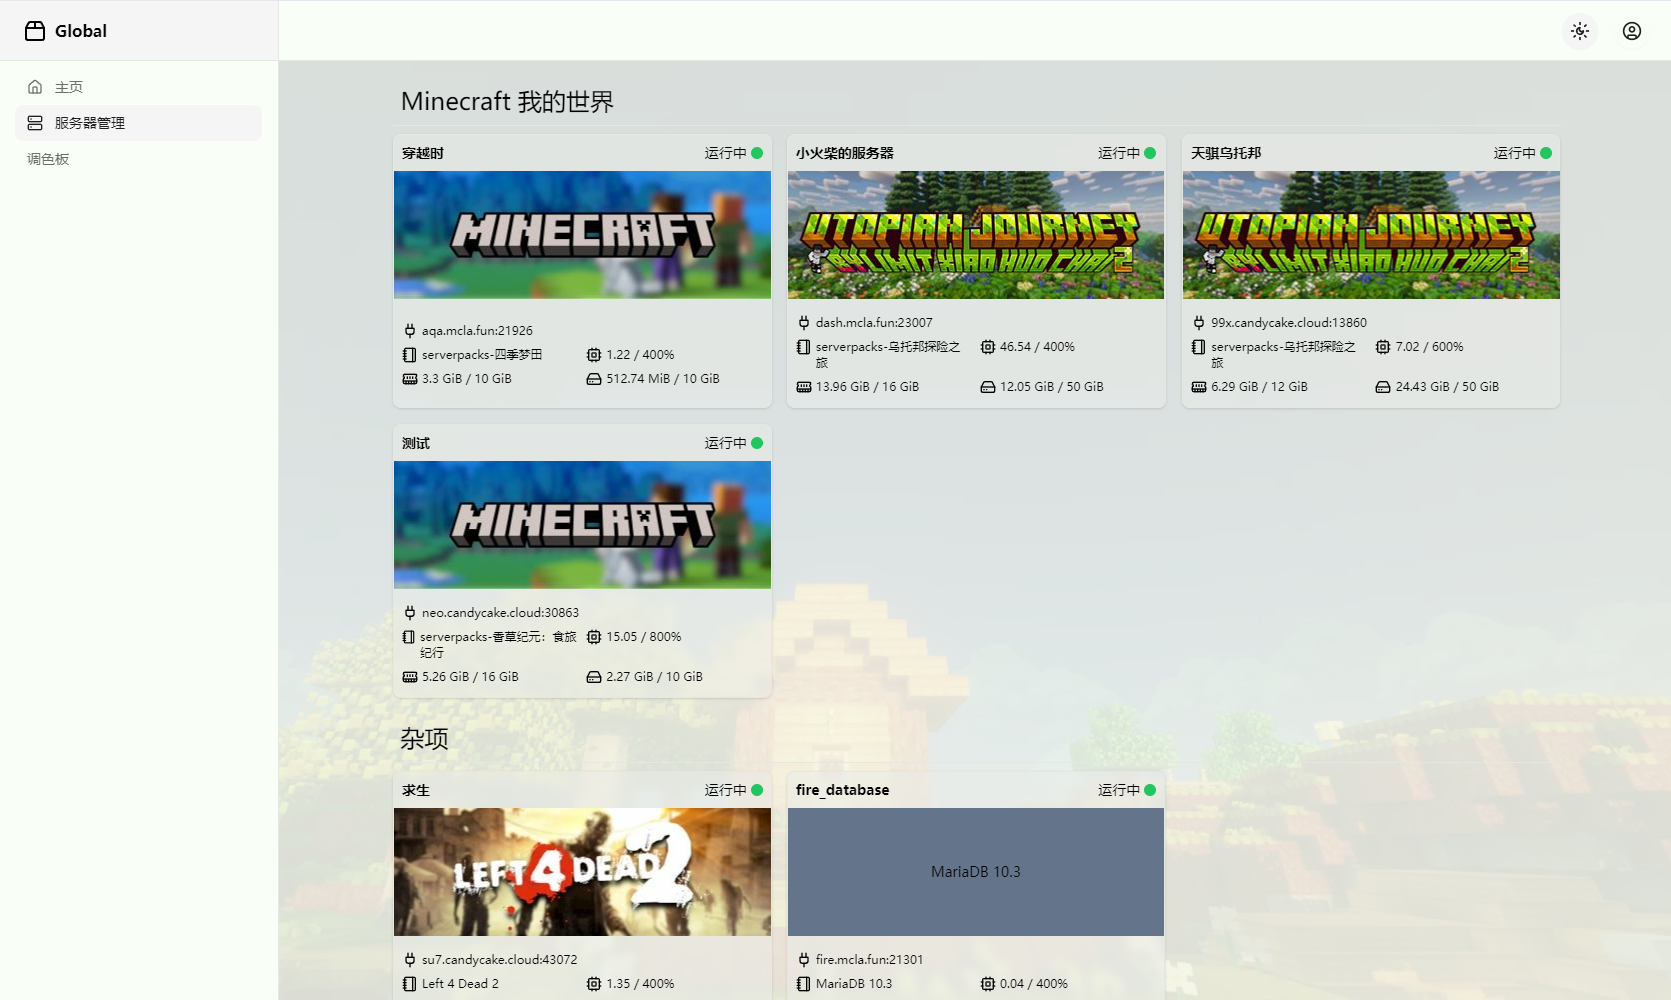Click the CPU icon beside 7.02 / 600%
The height and width of the screenshot is (1000, 1671).
tap(1383, 347)
